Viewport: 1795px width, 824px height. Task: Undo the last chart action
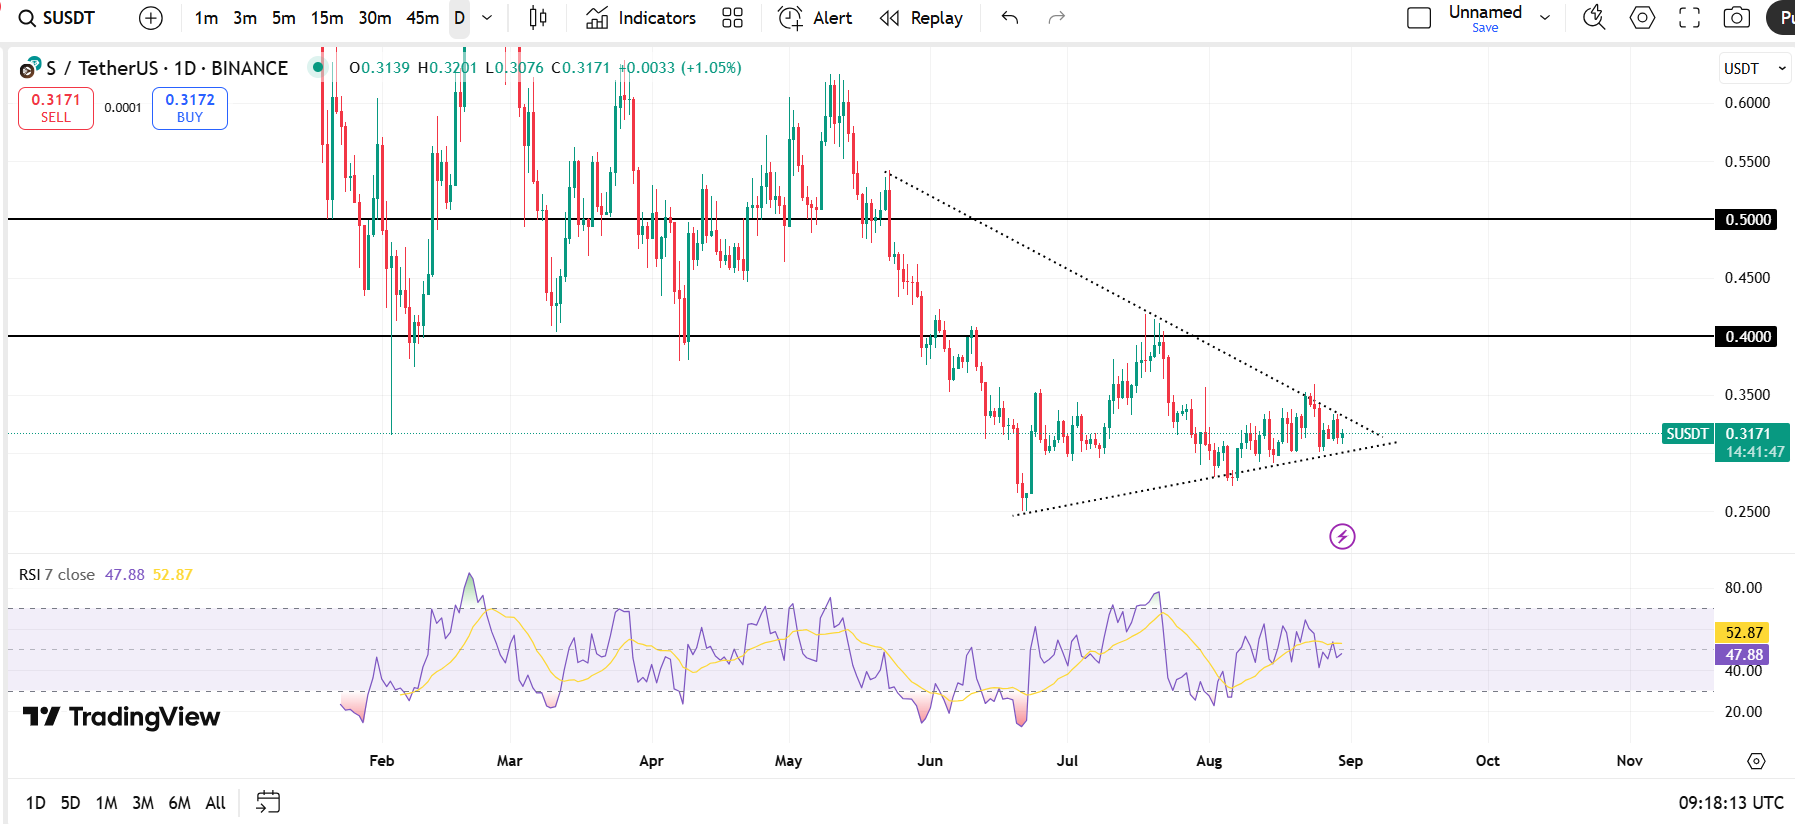coord(1010,18)
